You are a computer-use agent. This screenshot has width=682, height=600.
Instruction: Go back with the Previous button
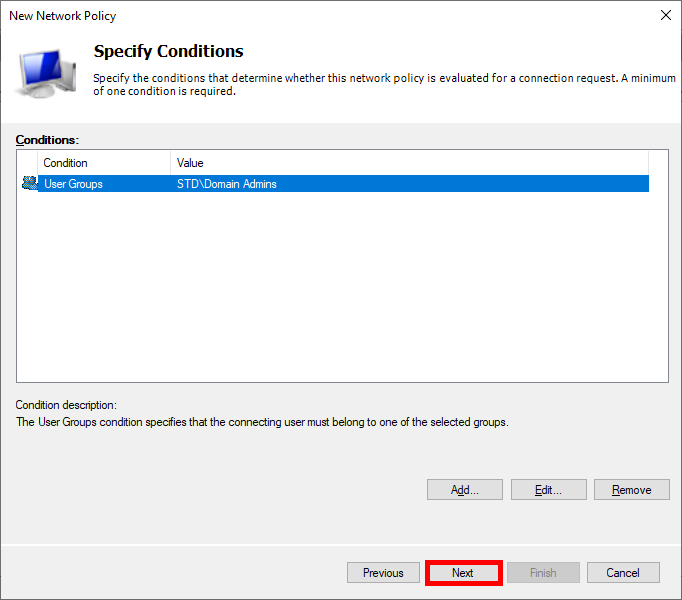383,573
